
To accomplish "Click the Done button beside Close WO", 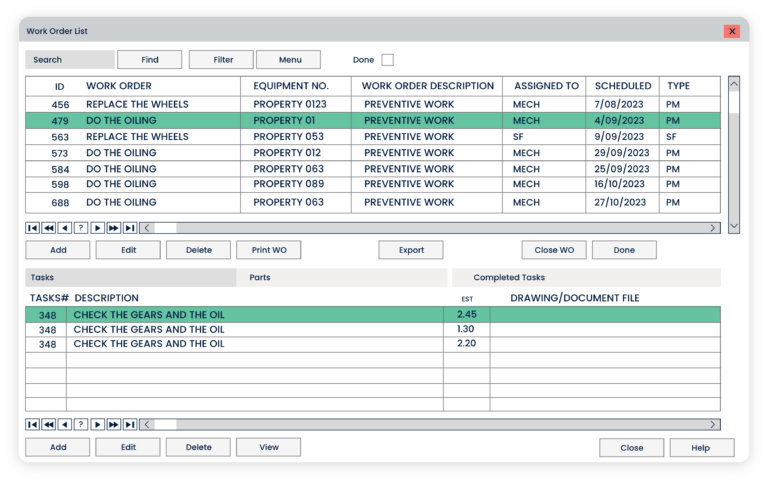I will point(624,250).
